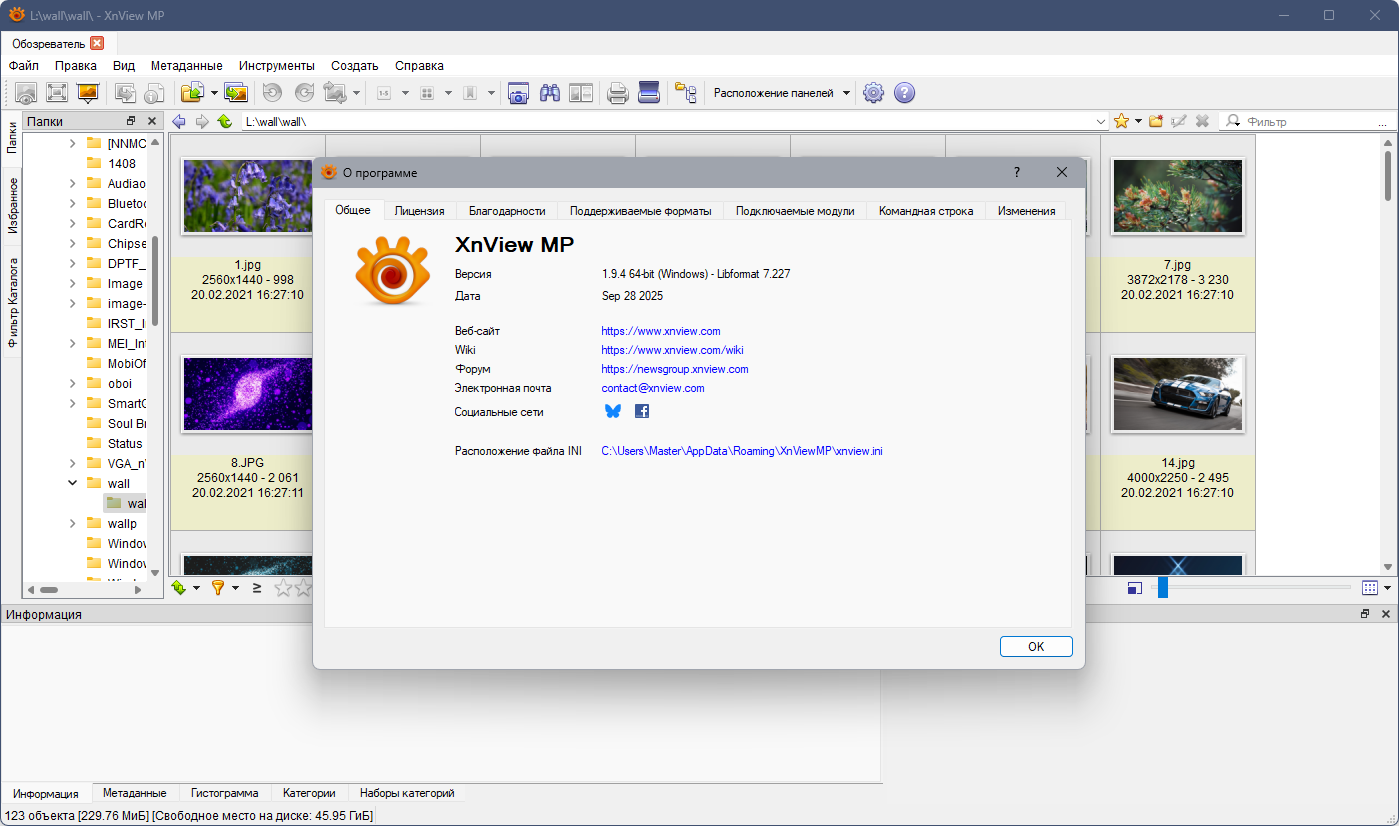This screenshot has height=826, width=1399.
Task: Select the 7.jpg pine branch thumbnail
Action: [x=1177, y=196]
